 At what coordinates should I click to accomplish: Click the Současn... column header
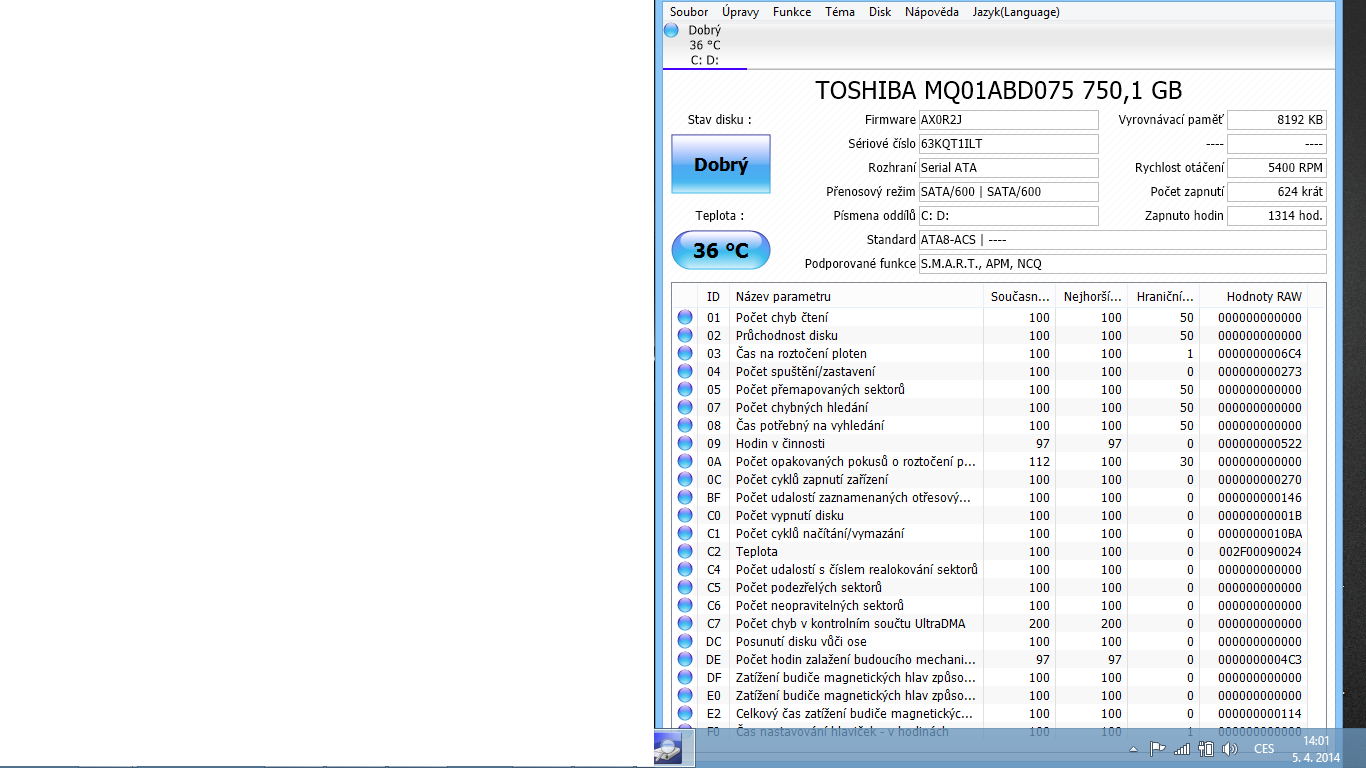tap(1019, 296)
